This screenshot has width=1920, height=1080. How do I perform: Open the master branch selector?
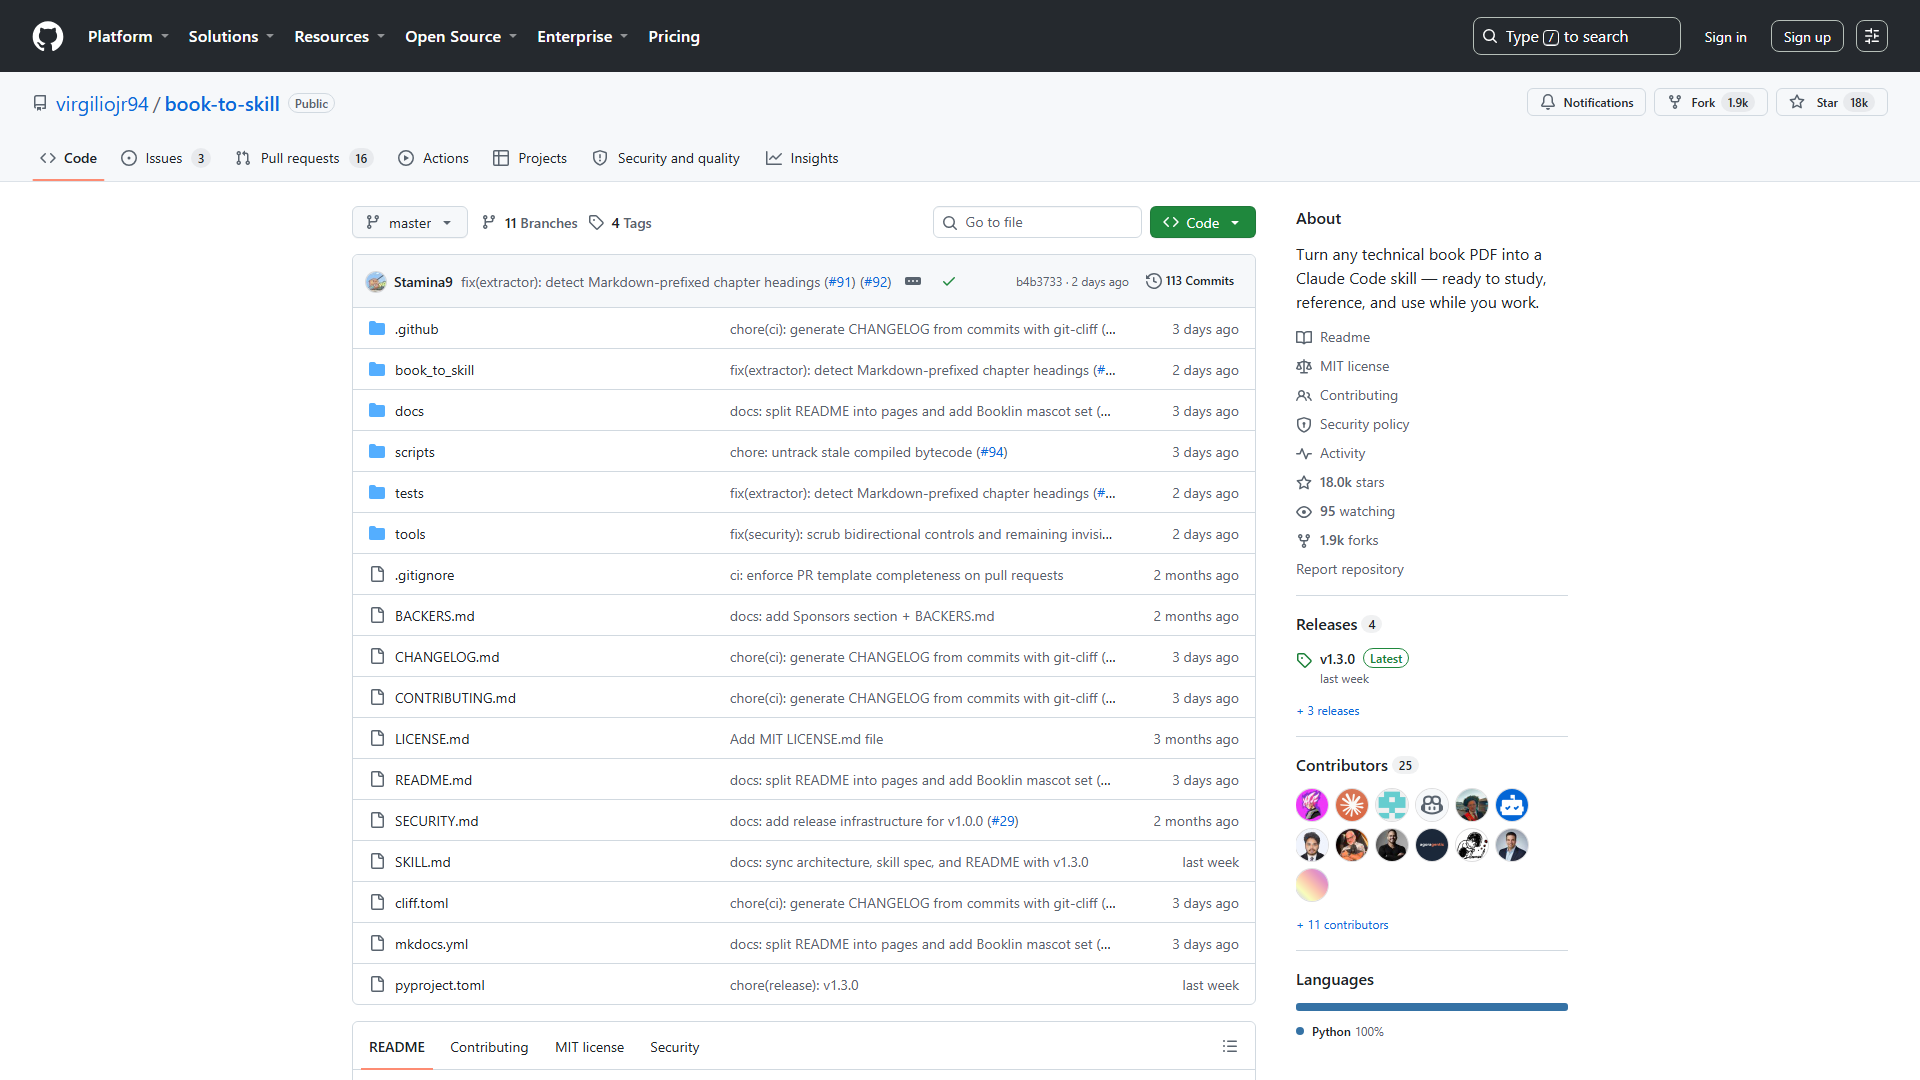410,223
